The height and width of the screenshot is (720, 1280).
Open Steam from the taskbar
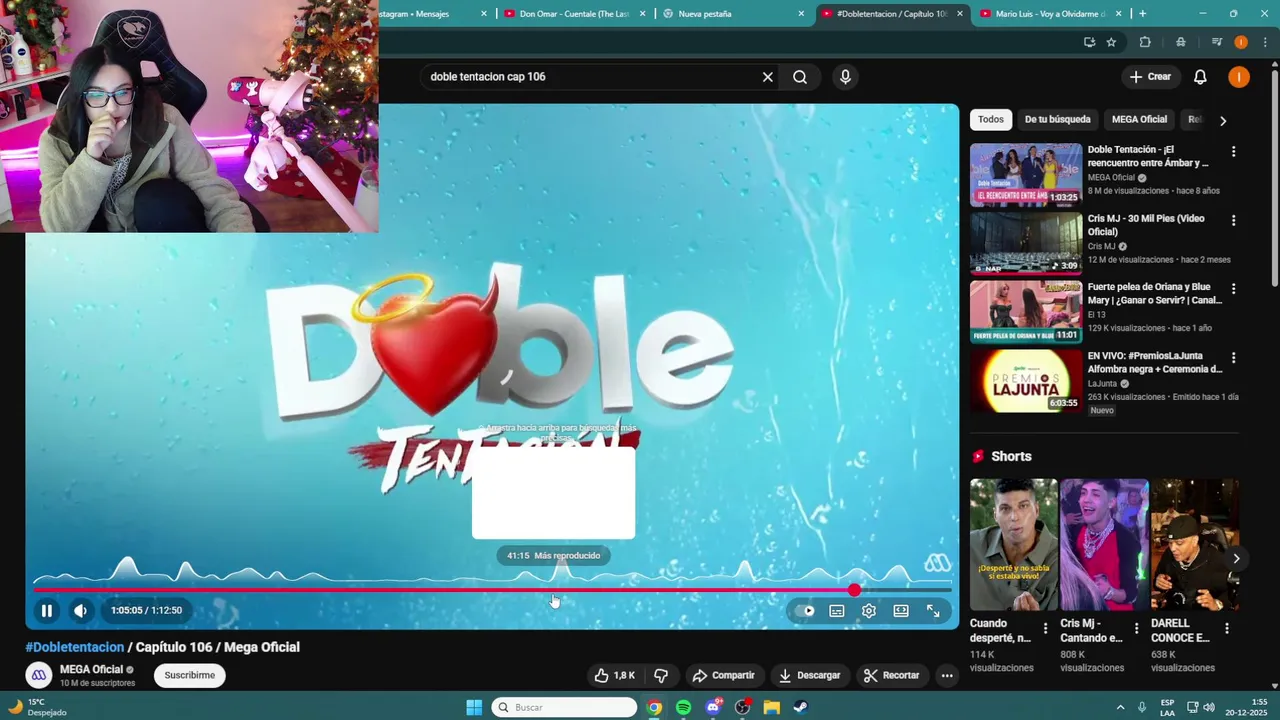[x=801, y=707]
